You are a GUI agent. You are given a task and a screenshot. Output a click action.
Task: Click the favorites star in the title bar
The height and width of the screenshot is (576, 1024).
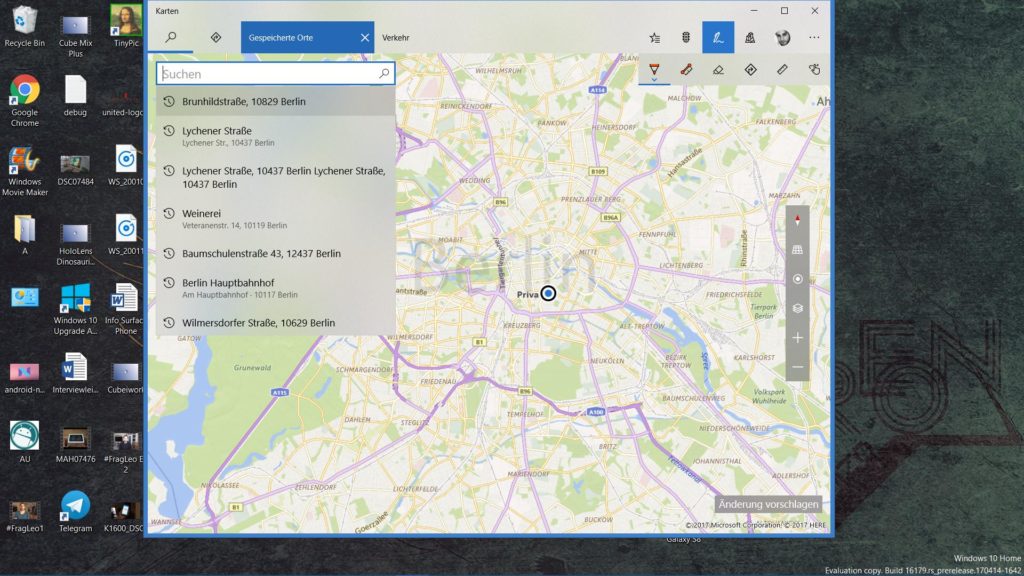click(x=655, y=37)
